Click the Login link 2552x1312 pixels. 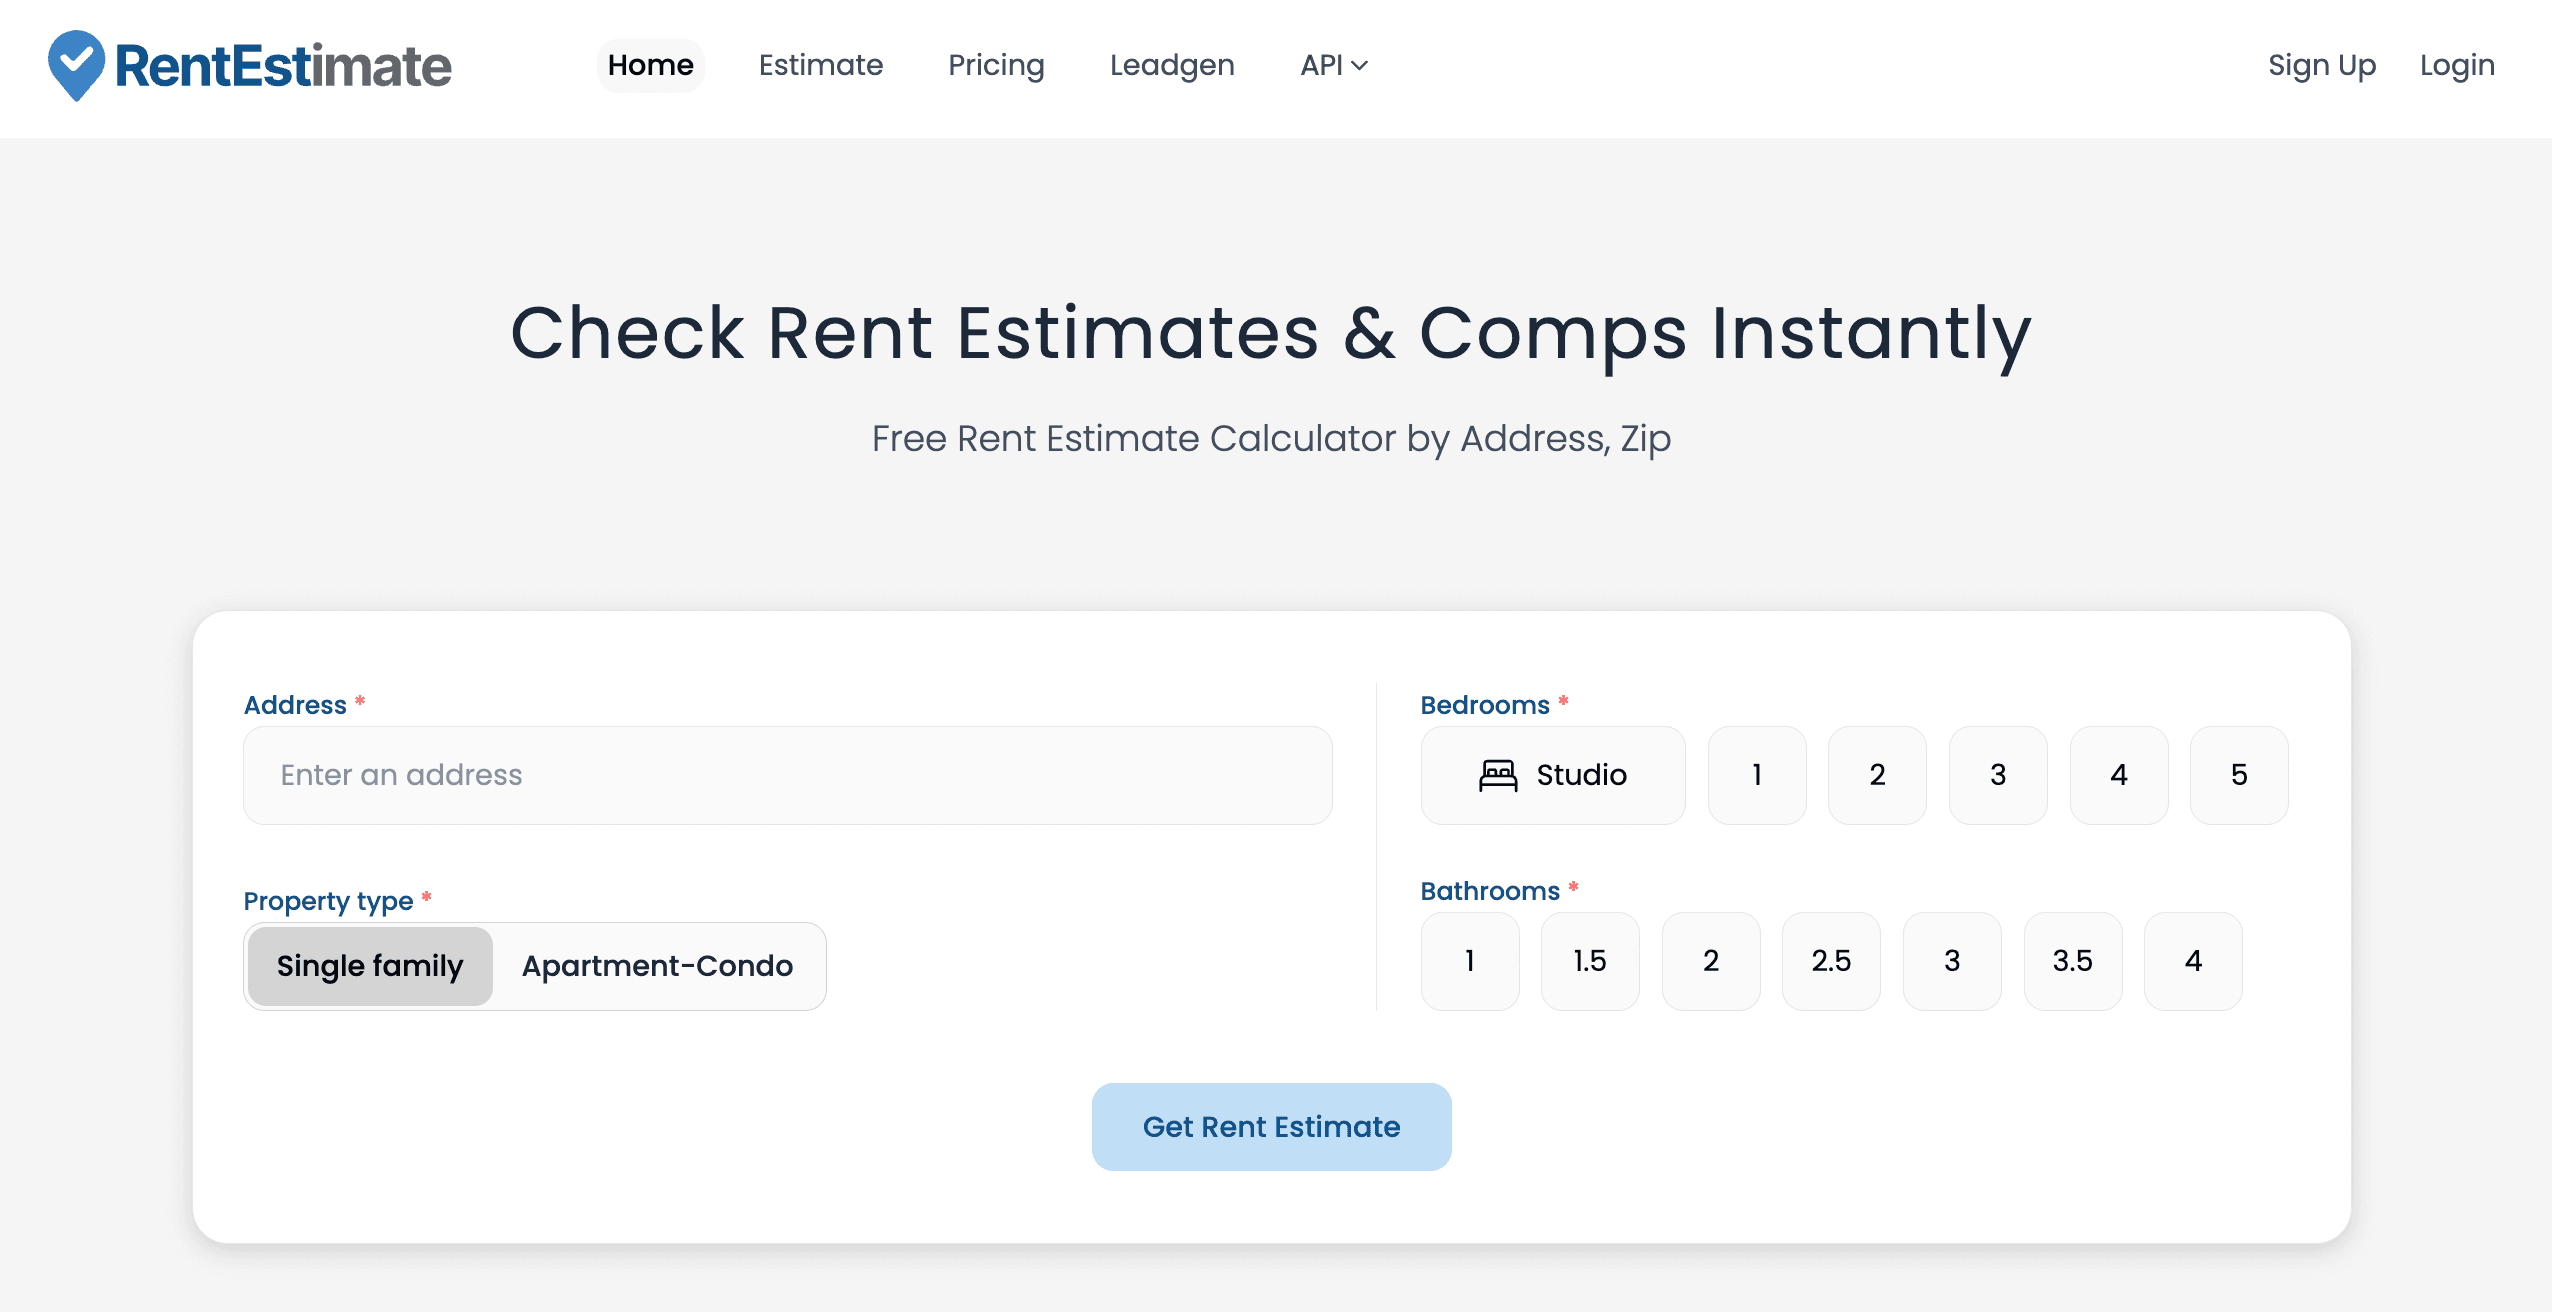click(2457, 65)
